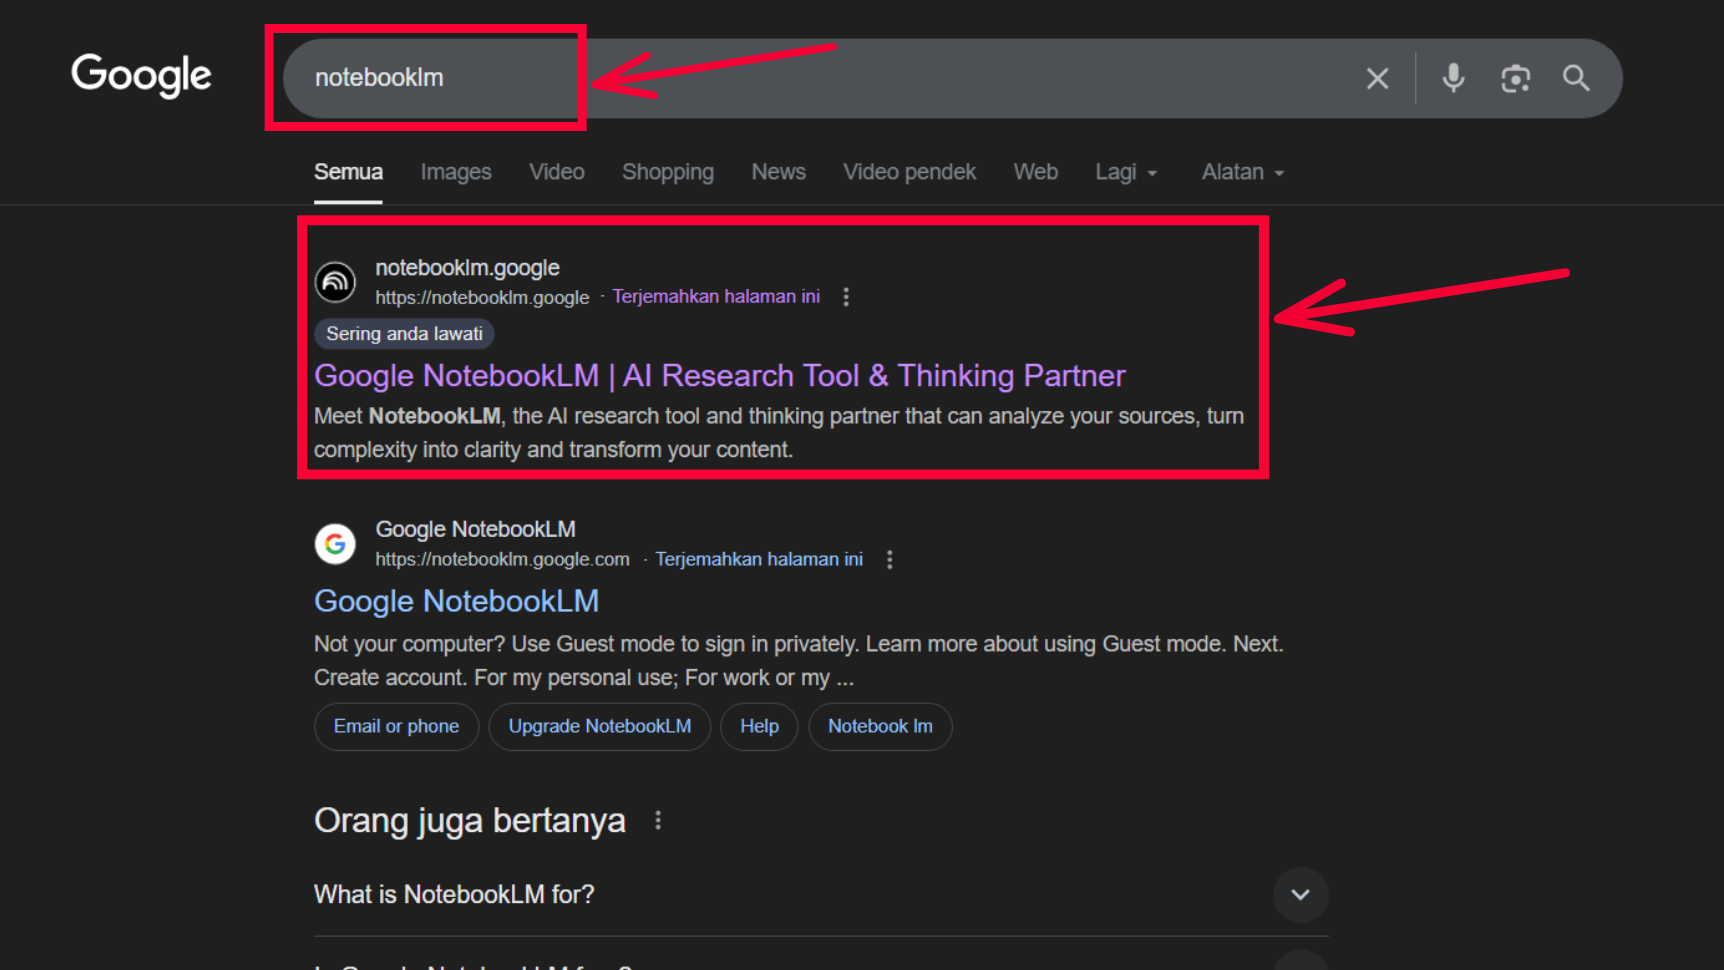The image size is (1724, 970).
Task: Switch to the News tab
Action: pos(778,172)
